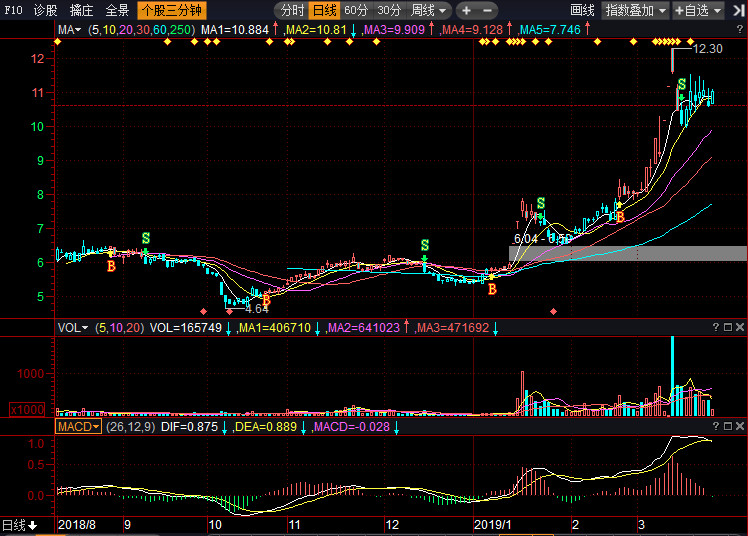Click the 画线 drawing tools button

tap(582, 10)
